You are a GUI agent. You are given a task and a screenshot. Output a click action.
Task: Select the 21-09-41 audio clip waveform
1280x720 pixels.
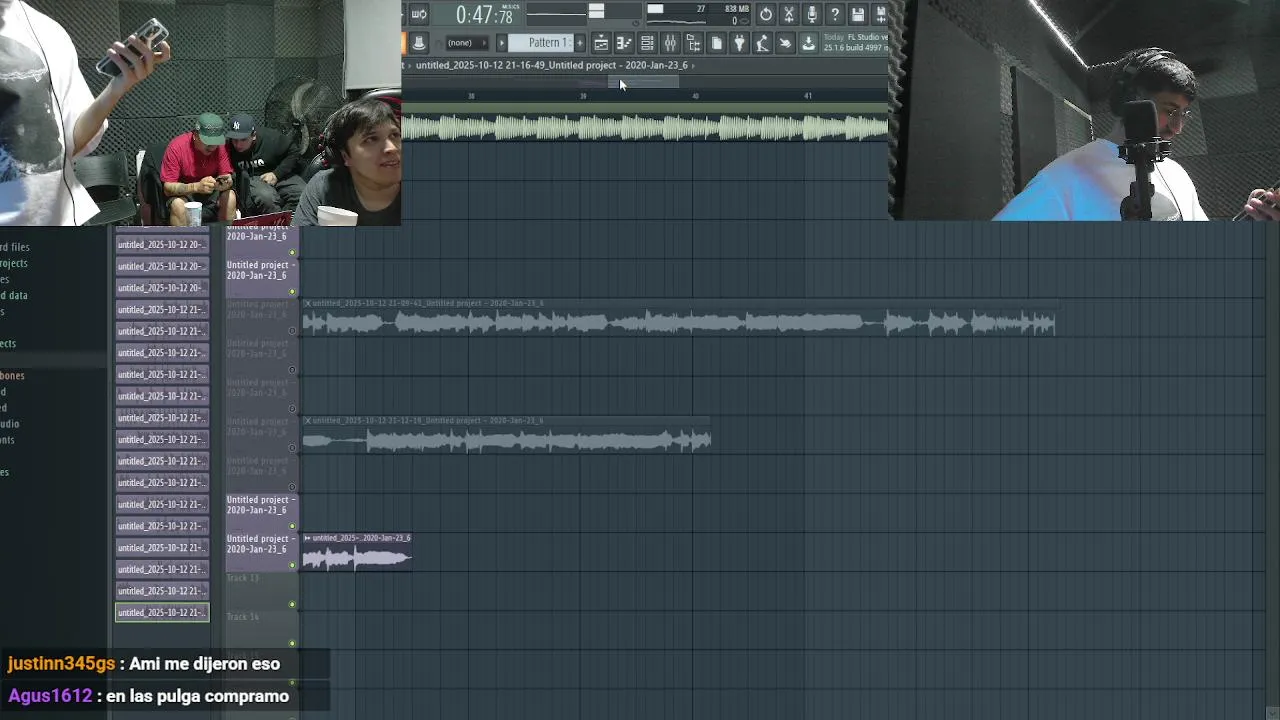coord(679,323)
